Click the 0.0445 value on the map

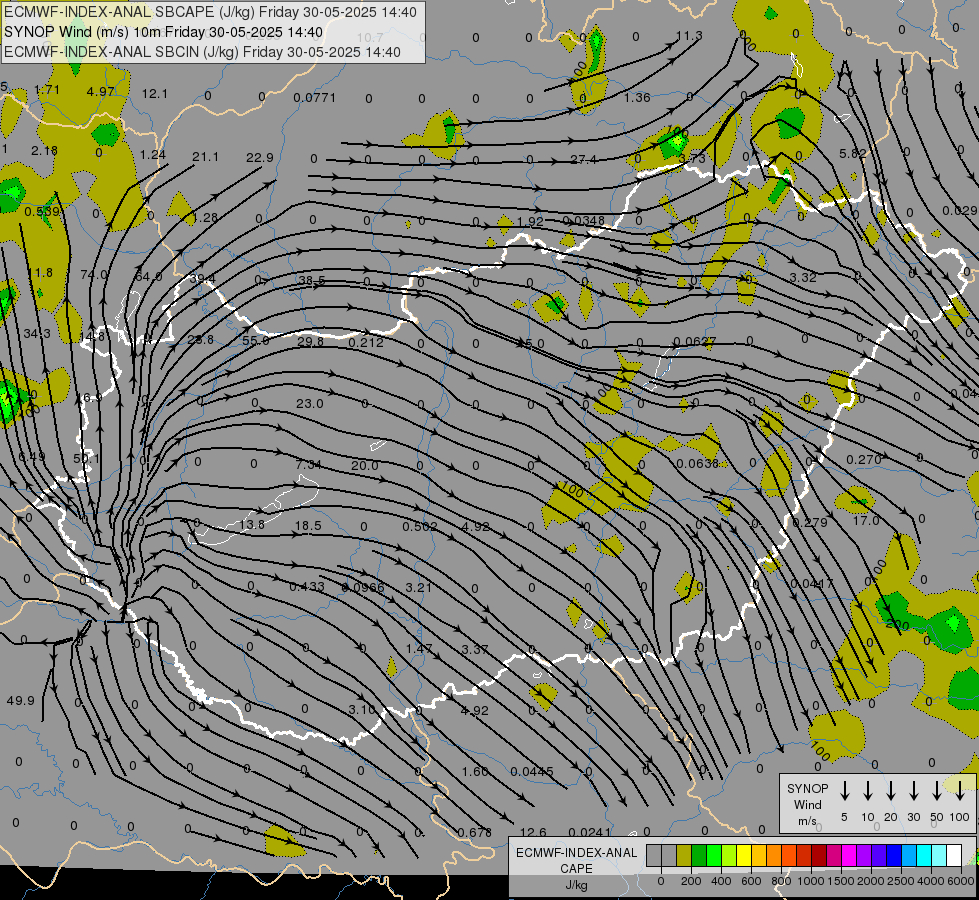tap(532, 772)
